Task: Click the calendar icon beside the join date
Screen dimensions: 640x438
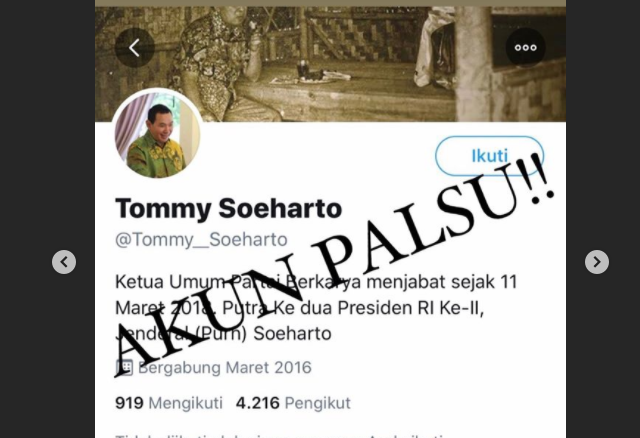Action: coord(124,367)
